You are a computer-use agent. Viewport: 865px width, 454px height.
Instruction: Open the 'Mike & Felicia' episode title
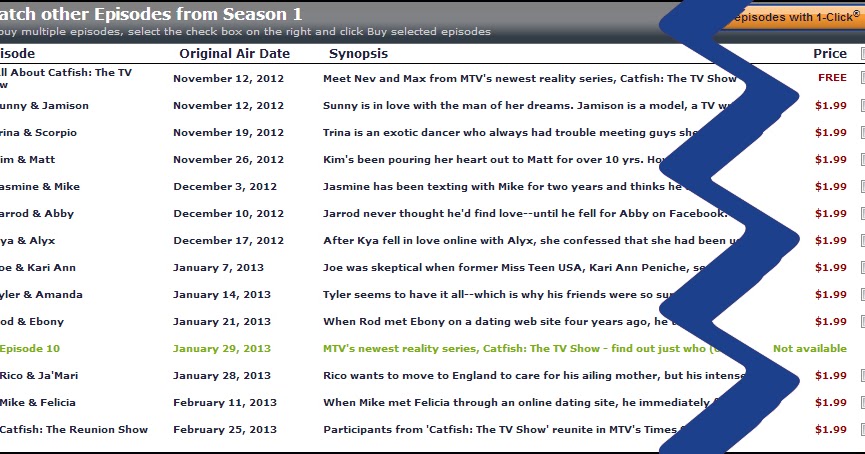(38, 403)
